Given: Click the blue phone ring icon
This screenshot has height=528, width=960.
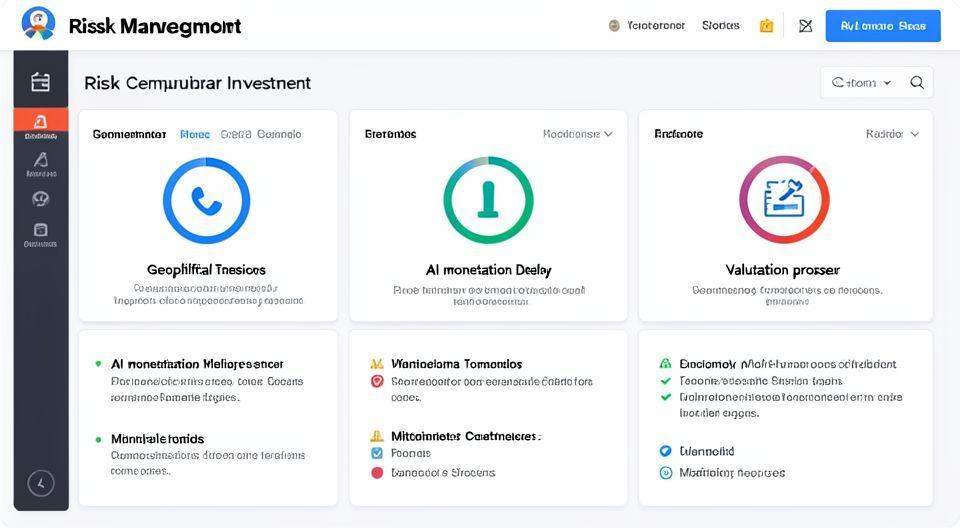Looking at the screenshot, I should 206,201.
